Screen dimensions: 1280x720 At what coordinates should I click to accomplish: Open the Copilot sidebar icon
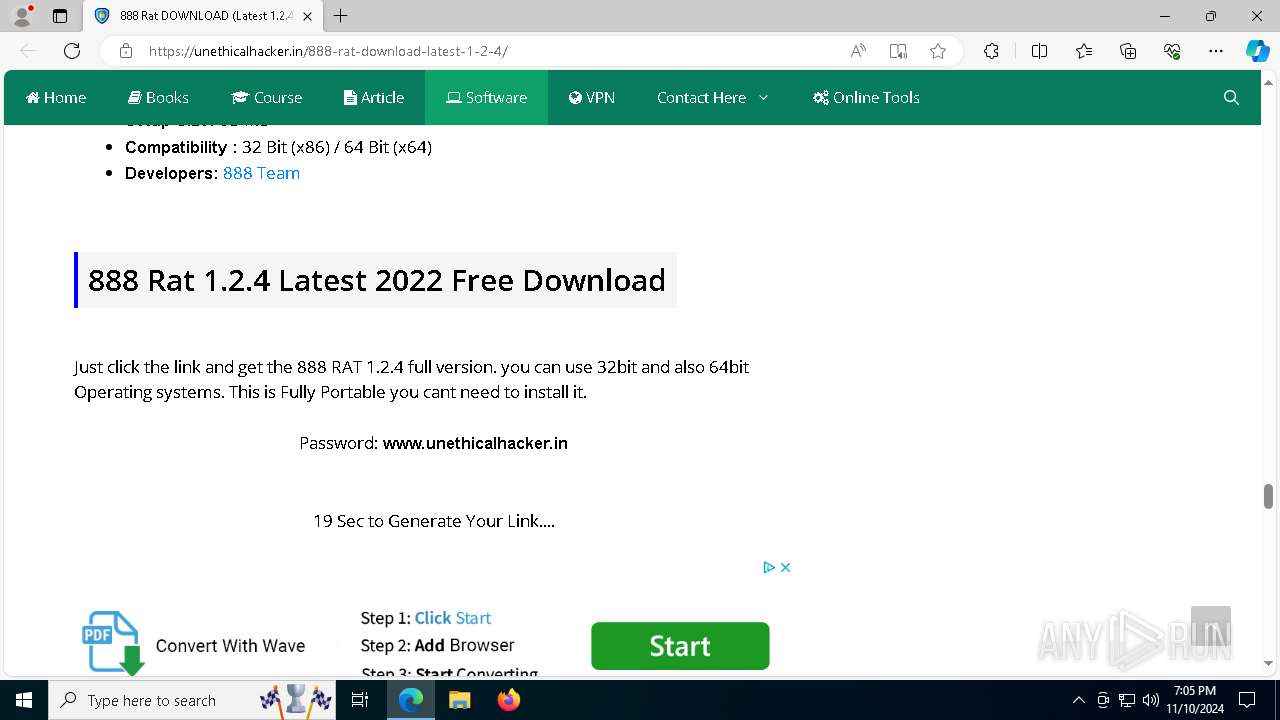(x=1257, y=51)
